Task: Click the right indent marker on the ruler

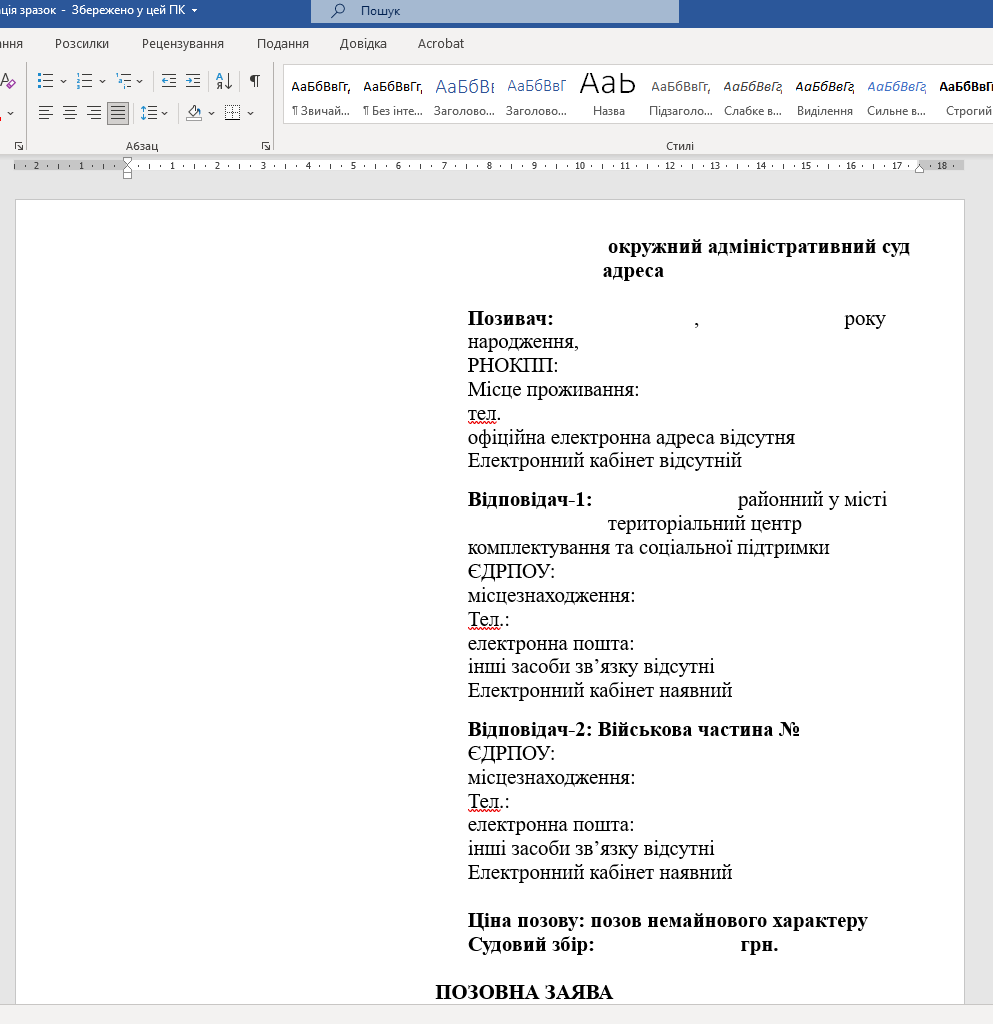Action: 919,168
